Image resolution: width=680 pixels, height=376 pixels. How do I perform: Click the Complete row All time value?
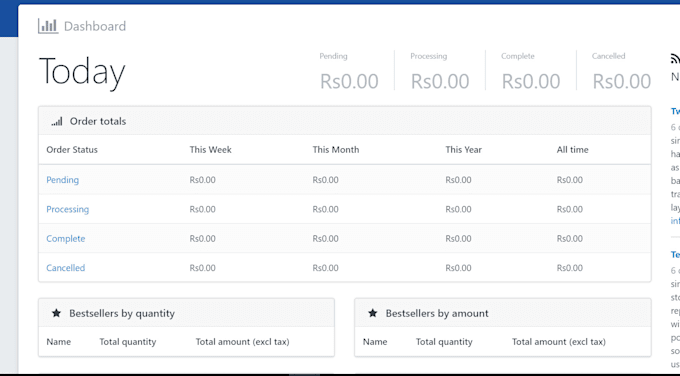click(570, 239)
